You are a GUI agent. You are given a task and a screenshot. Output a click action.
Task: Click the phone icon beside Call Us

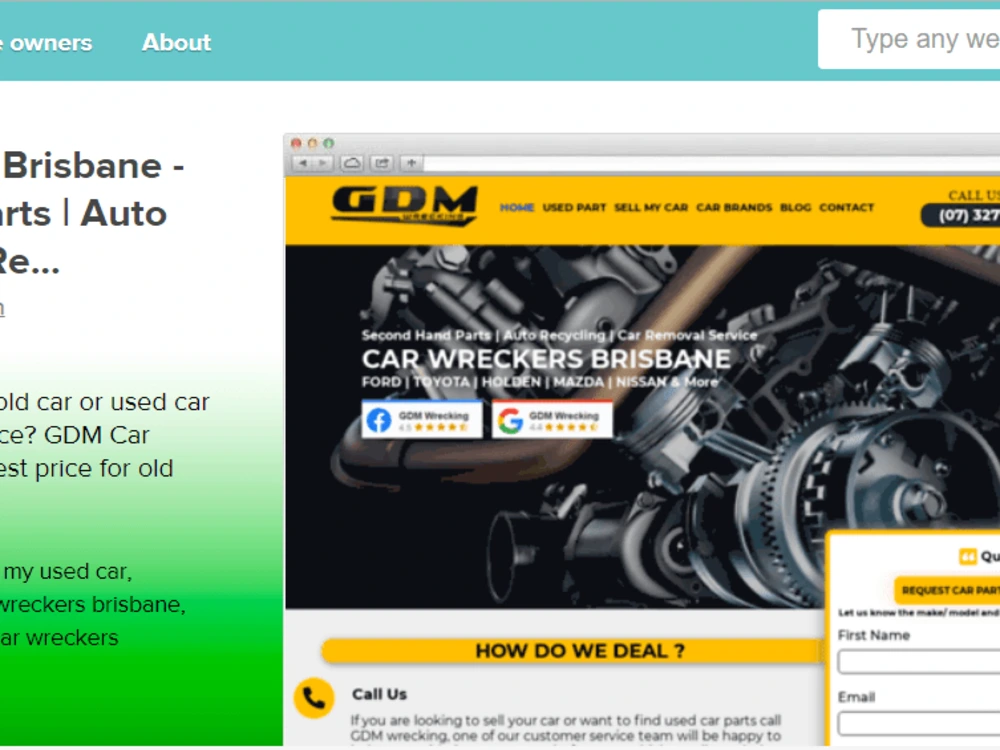(314, 698)
